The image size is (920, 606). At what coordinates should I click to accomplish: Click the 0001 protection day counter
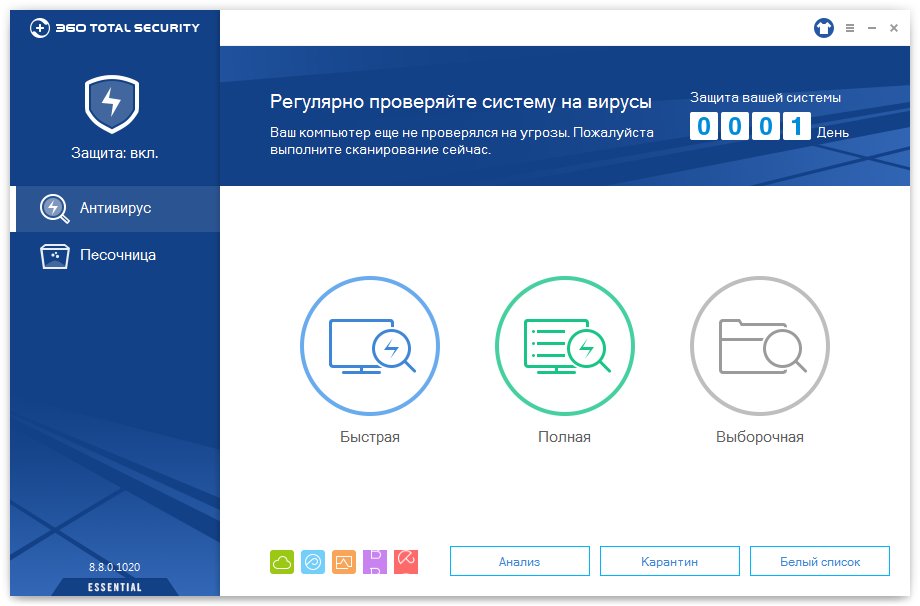click(x=750, y=126)
